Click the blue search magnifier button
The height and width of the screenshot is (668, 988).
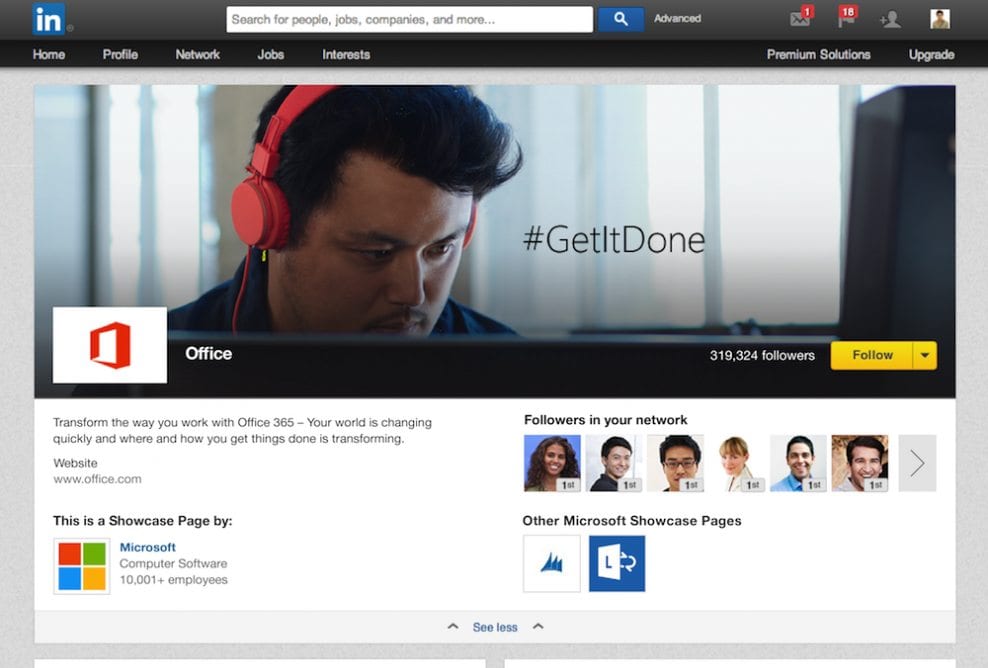[621, 19]
